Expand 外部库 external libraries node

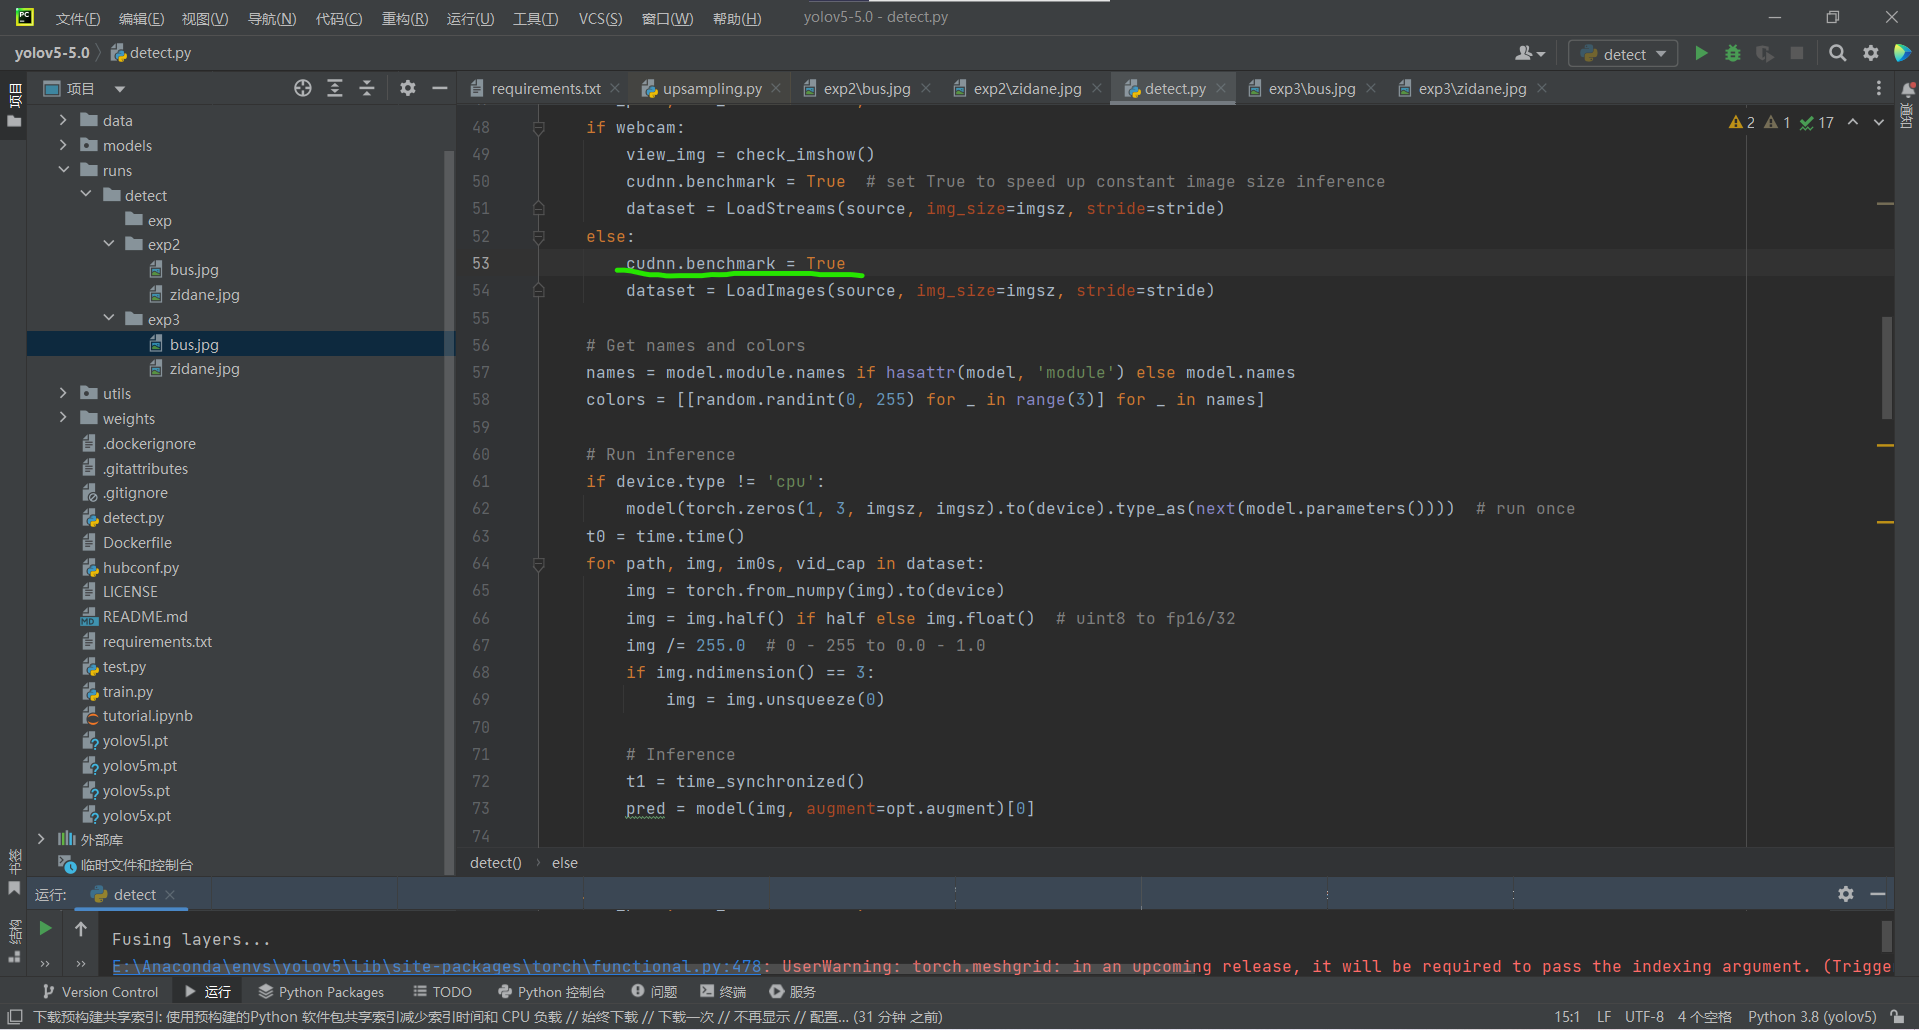(x=41, y=839)
